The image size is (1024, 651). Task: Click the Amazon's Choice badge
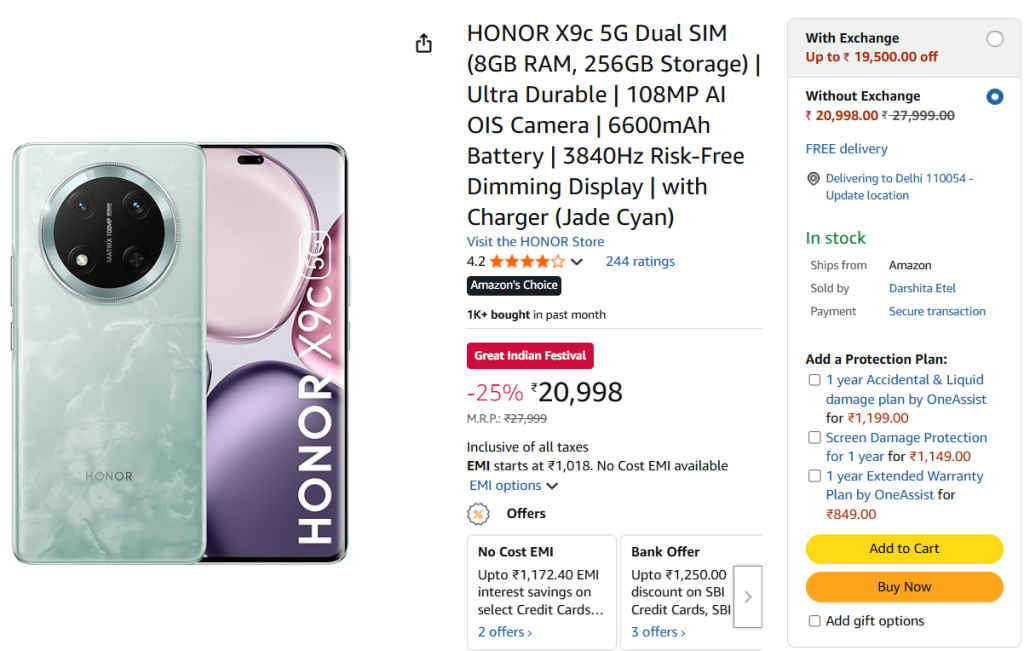tap(513, 285)
